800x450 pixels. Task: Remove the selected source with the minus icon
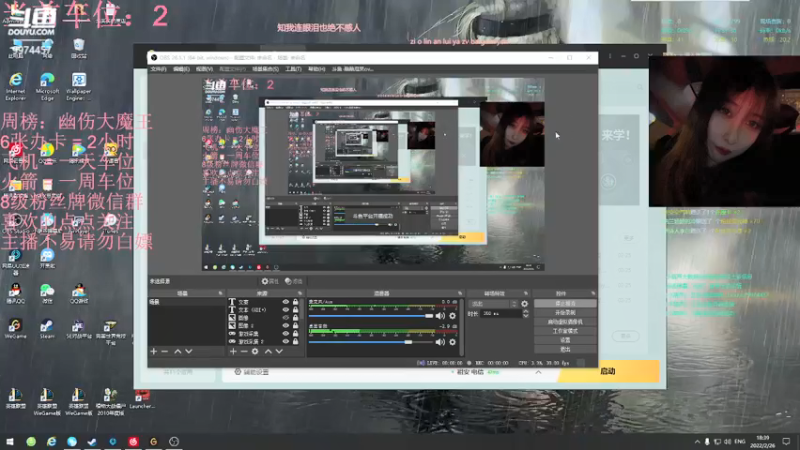(244, 352)
